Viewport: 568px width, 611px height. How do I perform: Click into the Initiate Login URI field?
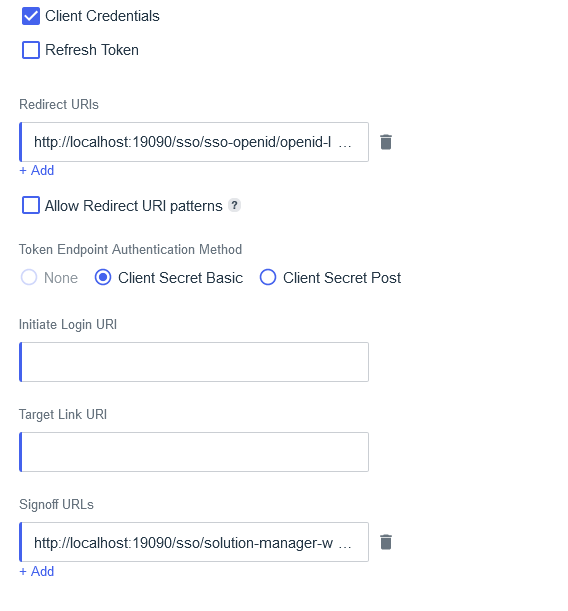(194, 362)
